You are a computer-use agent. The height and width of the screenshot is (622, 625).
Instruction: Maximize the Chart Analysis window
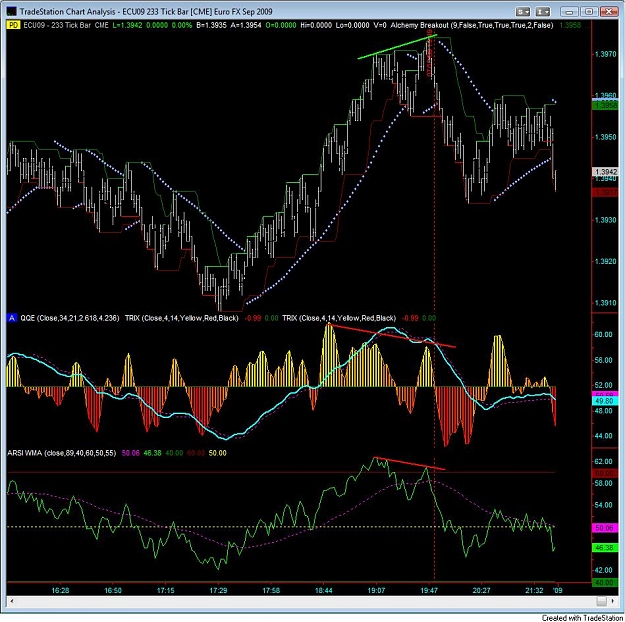589,12
